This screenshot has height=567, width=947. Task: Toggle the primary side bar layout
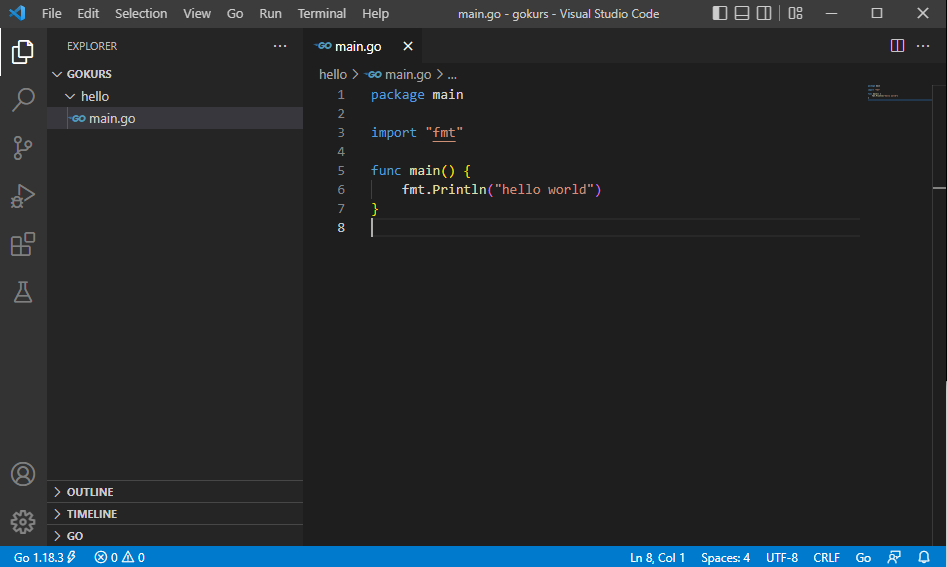719,13
